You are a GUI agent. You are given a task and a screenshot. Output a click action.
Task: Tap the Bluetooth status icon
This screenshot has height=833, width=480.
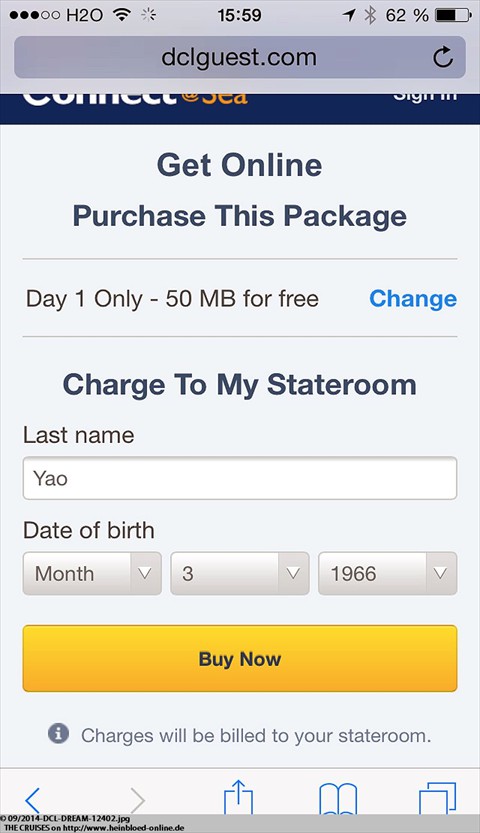370,15
